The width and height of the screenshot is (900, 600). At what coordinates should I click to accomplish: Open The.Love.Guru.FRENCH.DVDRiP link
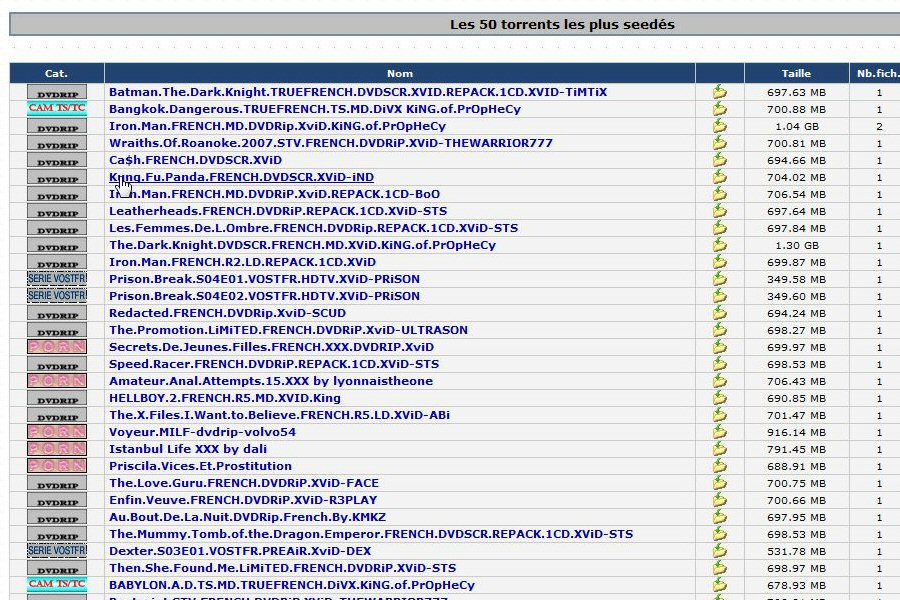tap(244, 483)
